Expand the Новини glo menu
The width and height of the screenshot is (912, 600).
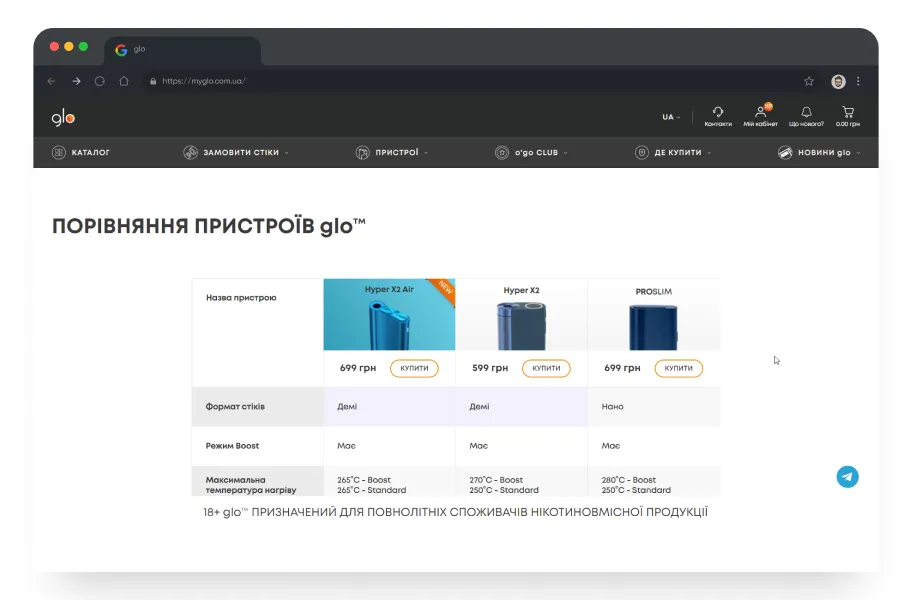pos(858,153)
